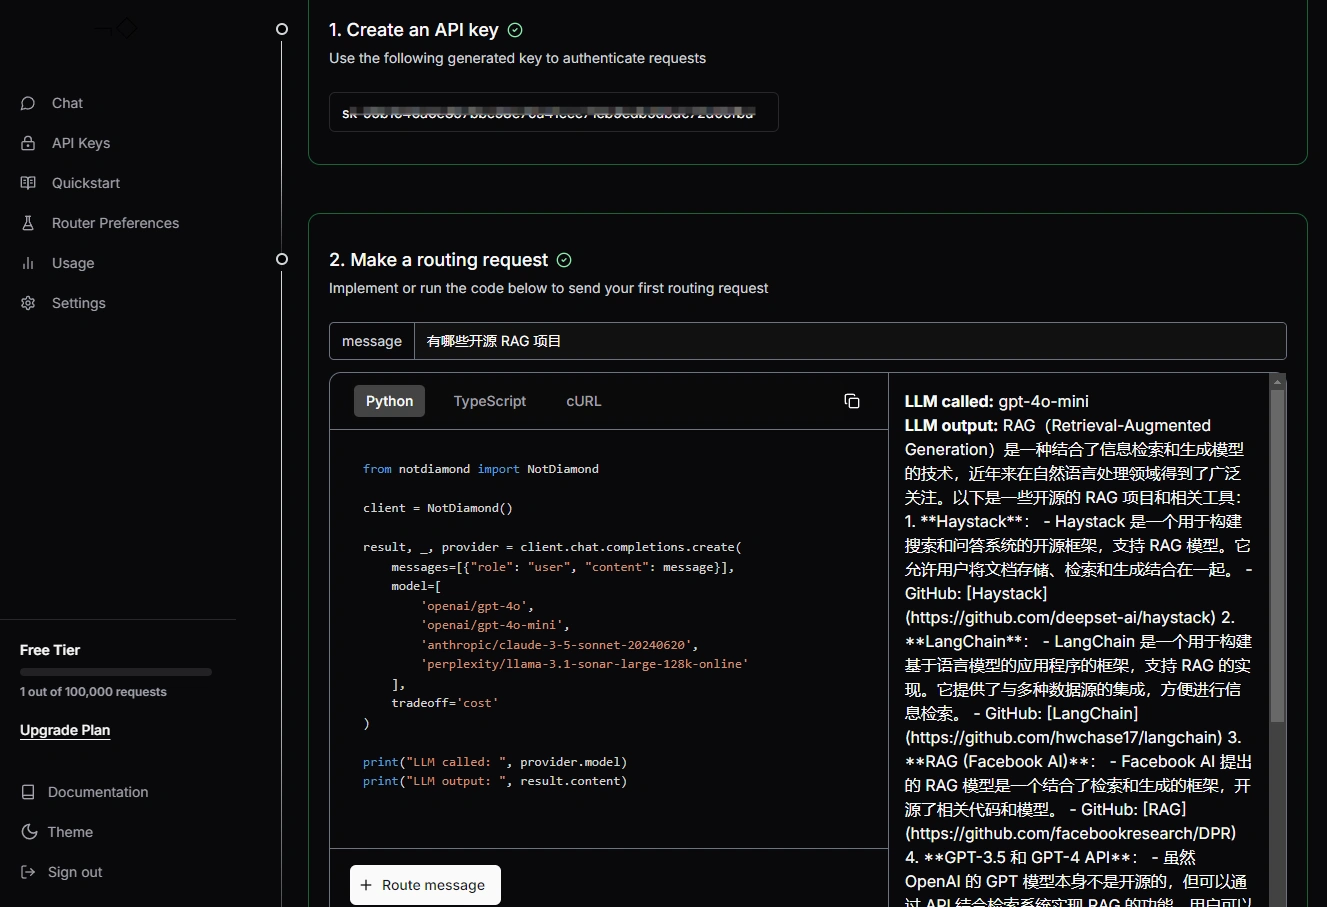Click the "message" field label
The width and height of the screenshot is (1327, 907).
[372, 341]
